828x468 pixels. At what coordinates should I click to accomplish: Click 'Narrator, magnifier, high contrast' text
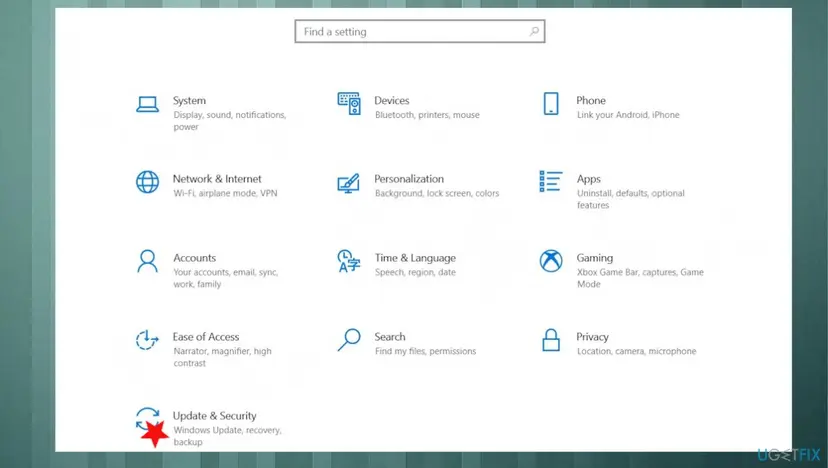222,357
